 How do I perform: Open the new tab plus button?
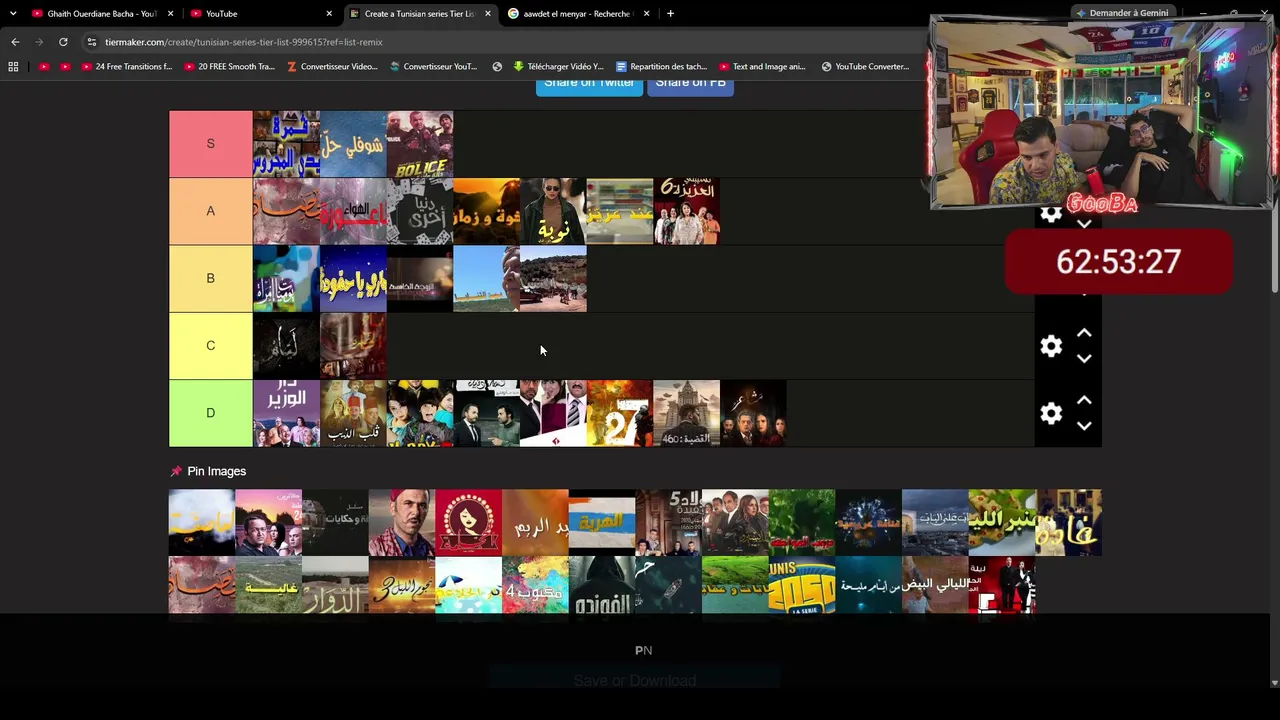[x=670, y=14]
